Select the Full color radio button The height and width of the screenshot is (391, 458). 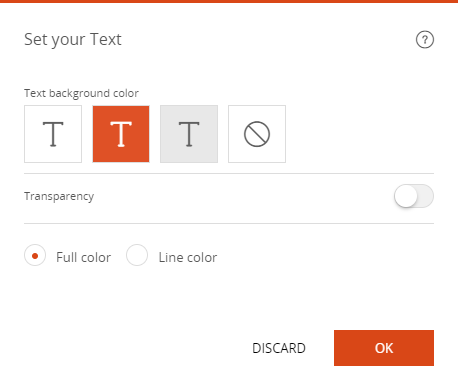coord(35,256)
